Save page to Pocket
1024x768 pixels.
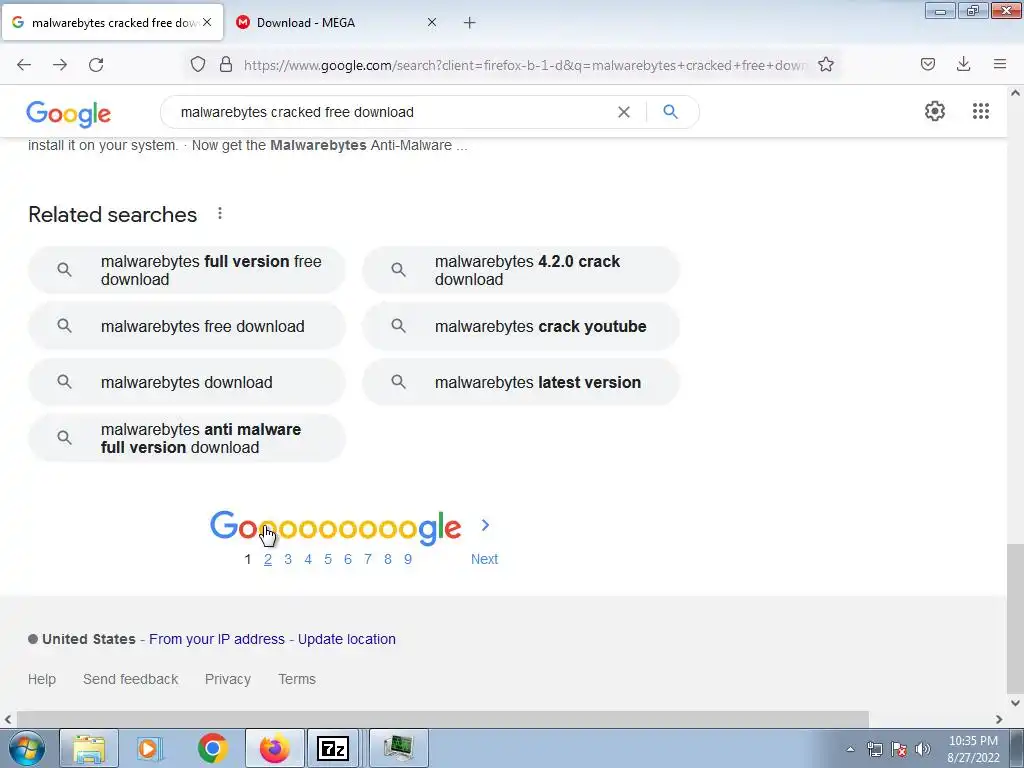pyautogui.click(x=927, y=64)
